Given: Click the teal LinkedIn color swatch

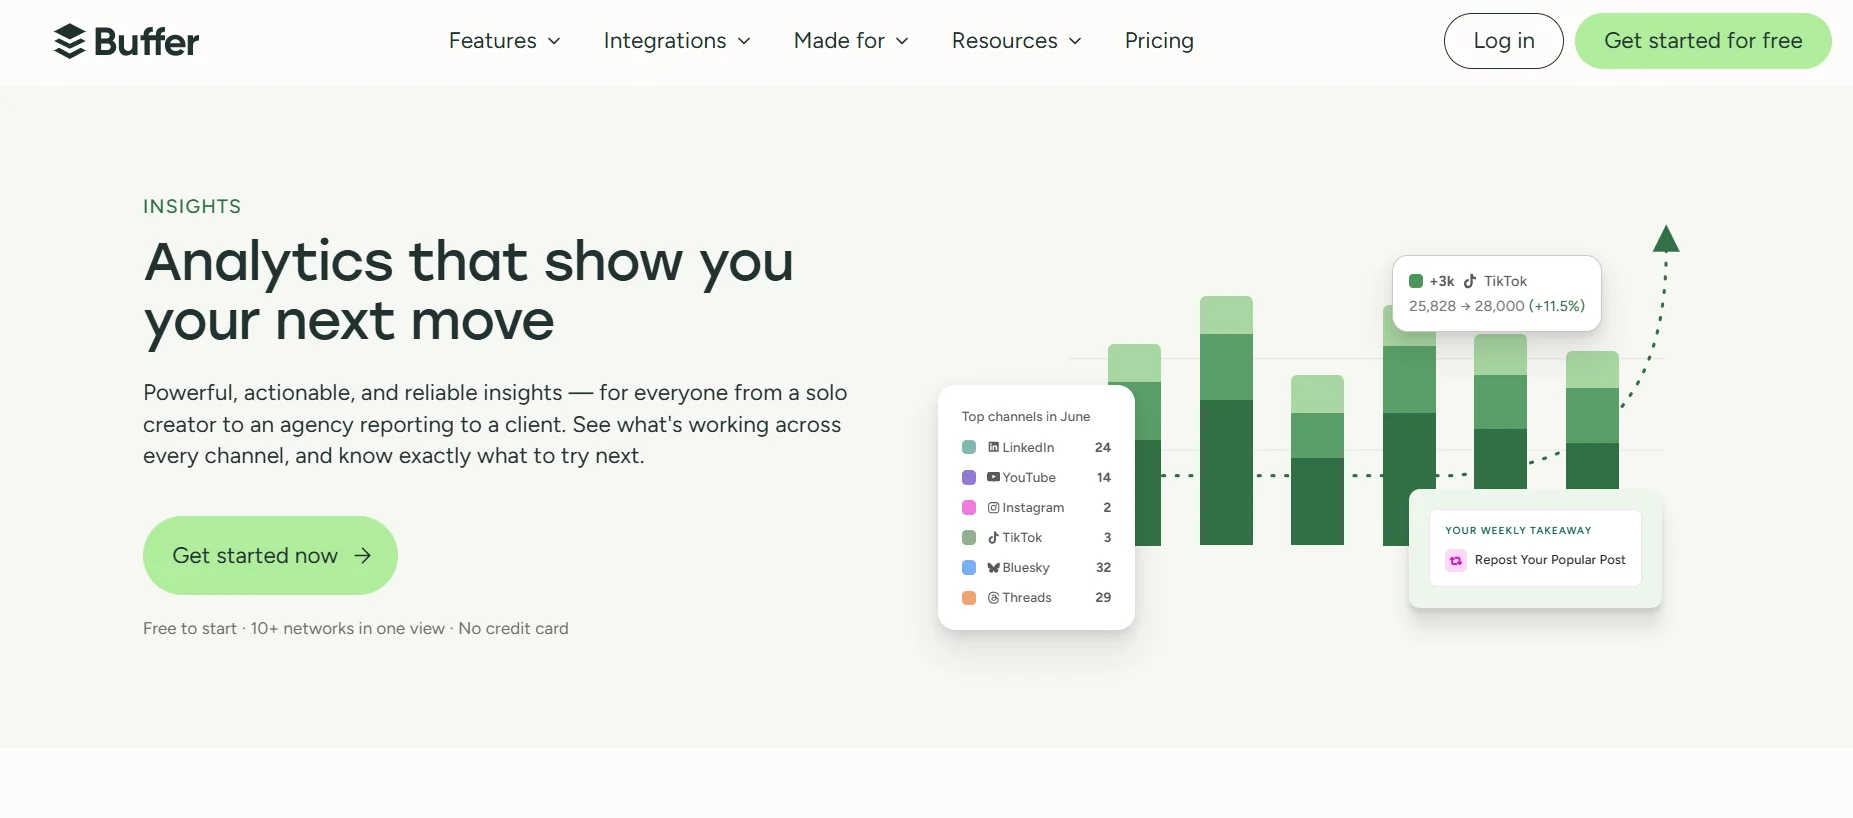Looking at the screenshot, I should click(x=969, y=447).
